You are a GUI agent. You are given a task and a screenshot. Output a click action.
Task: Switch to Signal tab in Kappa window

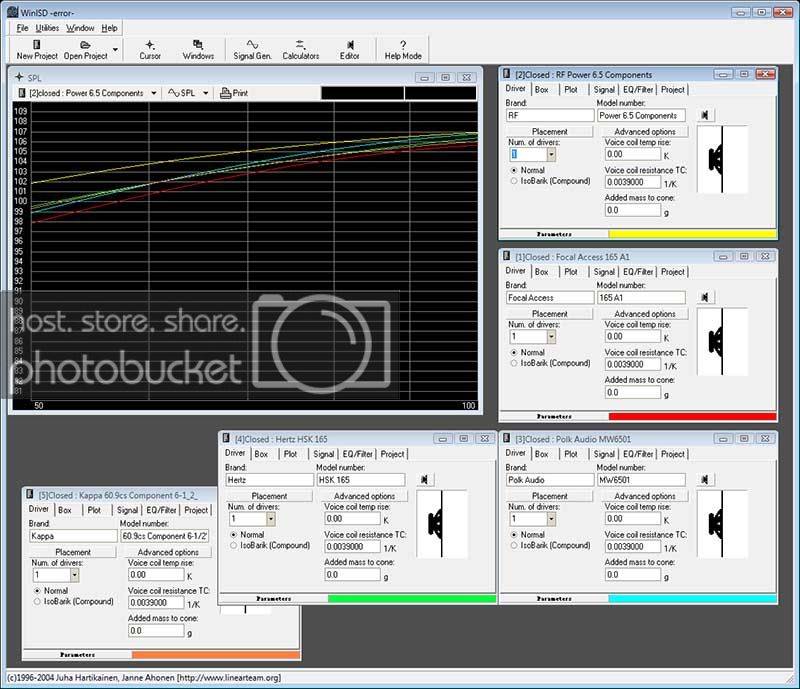click(x=127, y=510)
